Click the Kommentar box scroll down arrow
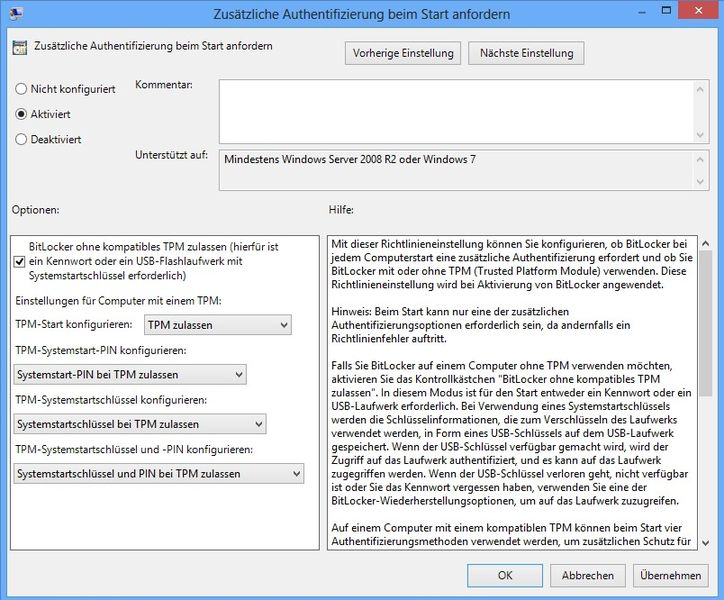This screenshot has width=724, height=600. 700,135
